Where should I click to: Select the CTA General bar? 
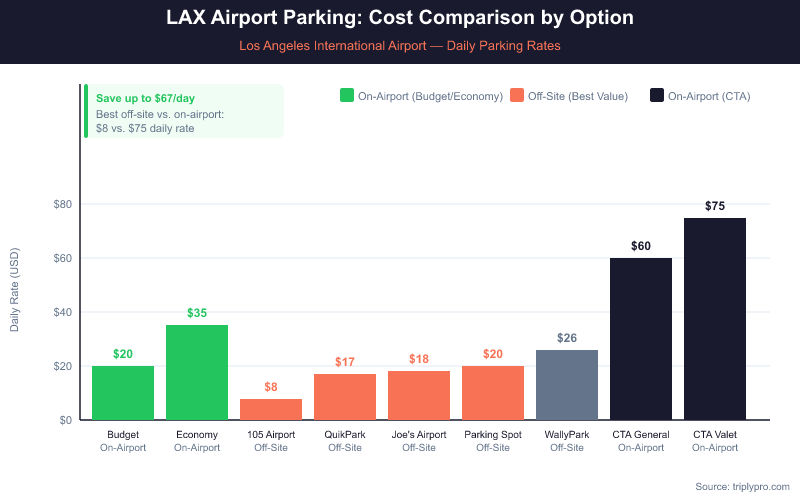(x=641, y=339)
